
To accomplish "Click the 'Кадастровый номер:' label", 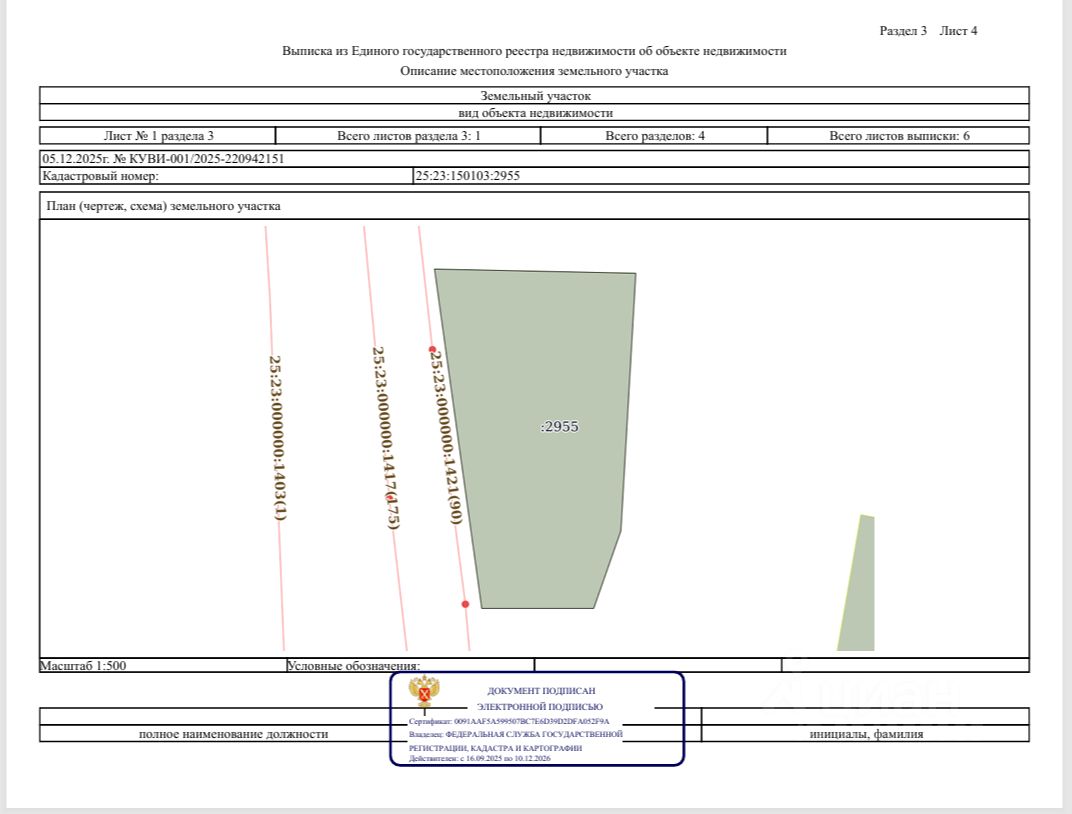I will click(x=100, y=176).
